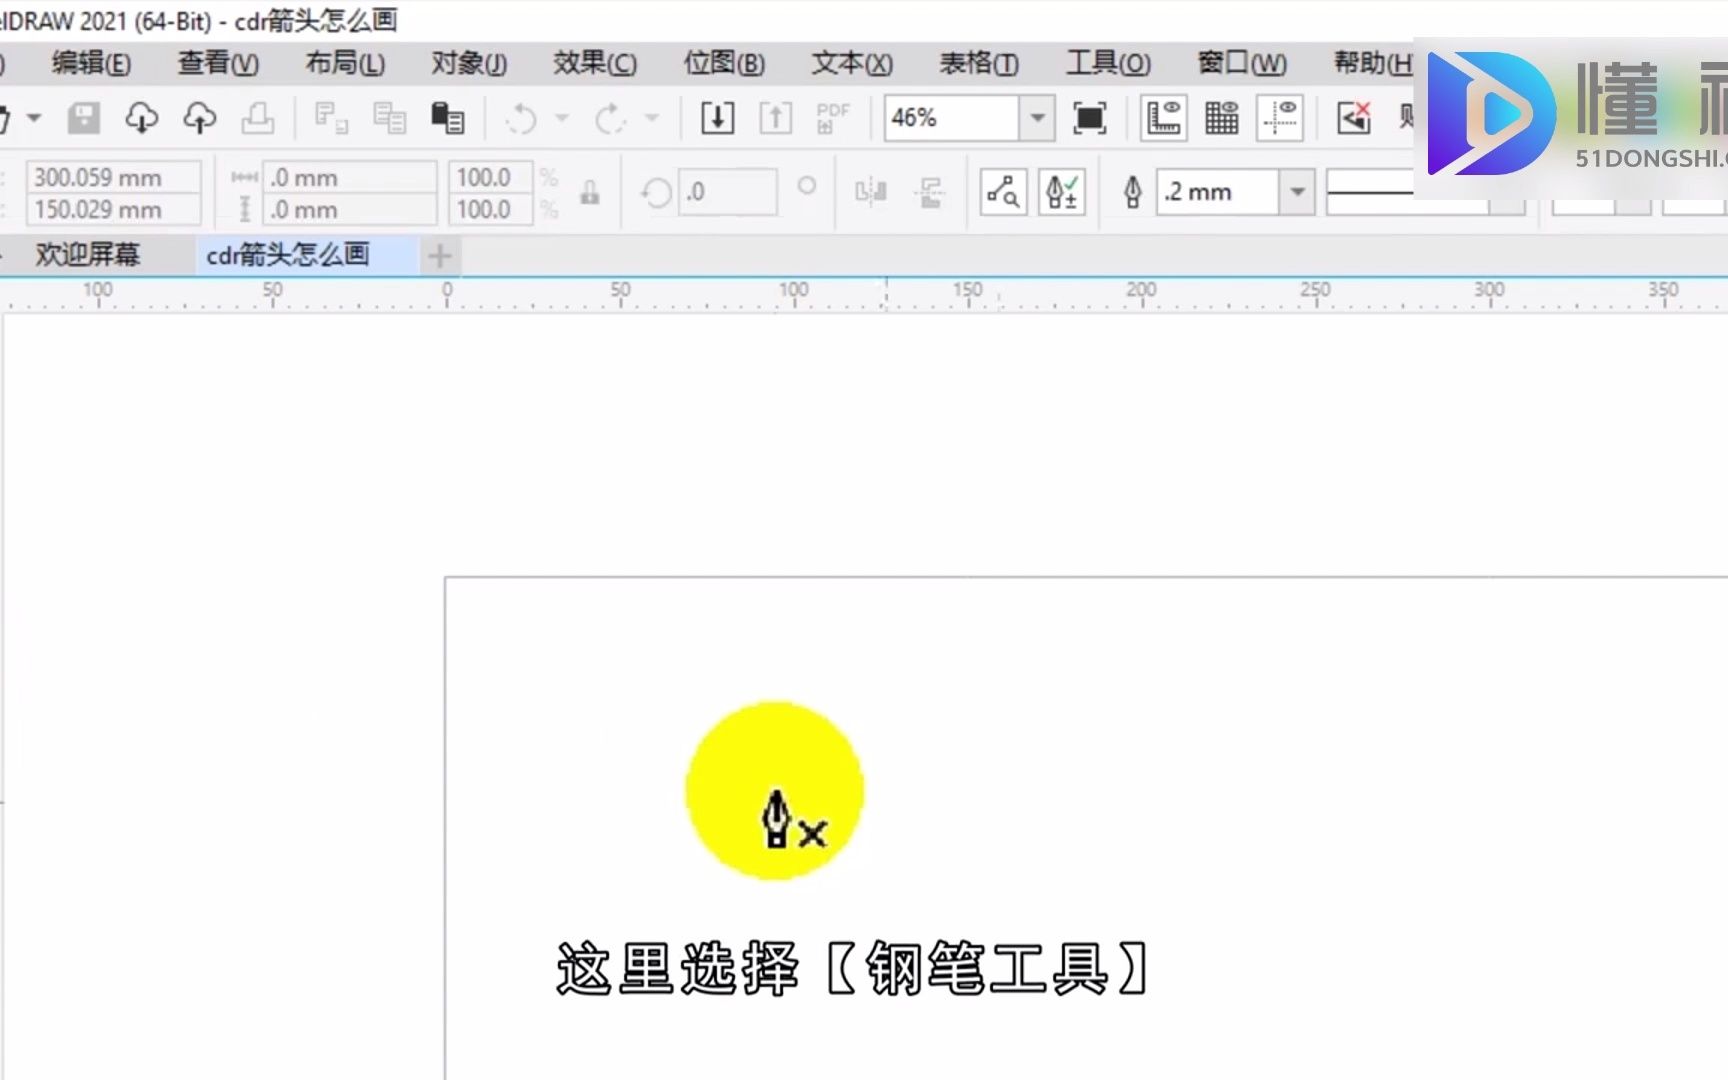
Task: Click the Cut icon in toolbar
Action: coord(331,118)
